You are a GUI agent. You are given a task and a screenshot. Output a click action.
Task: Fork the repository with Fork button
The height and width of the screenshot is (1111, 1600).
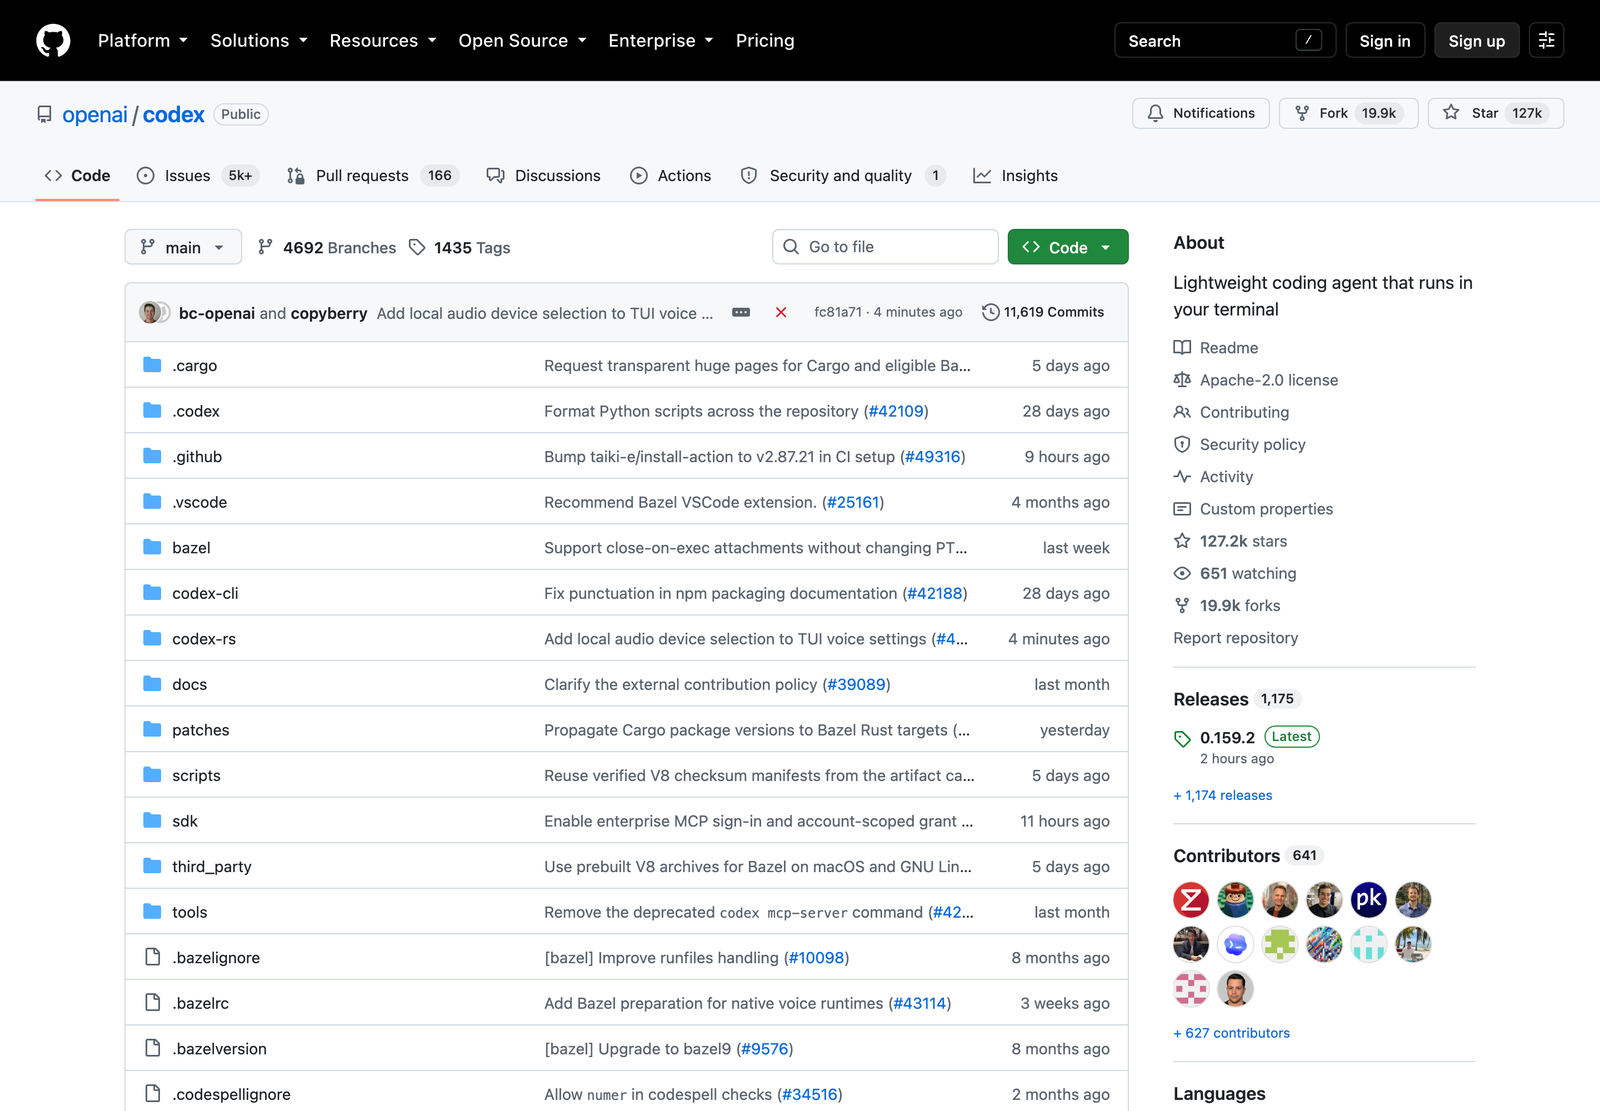[1349, 113]
